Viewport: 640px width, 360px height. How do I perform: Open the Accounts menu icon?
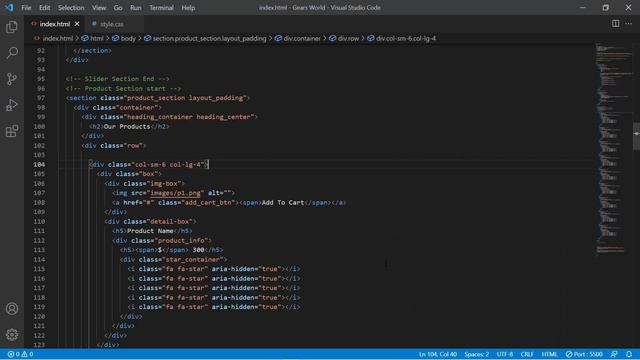[12, 309]
